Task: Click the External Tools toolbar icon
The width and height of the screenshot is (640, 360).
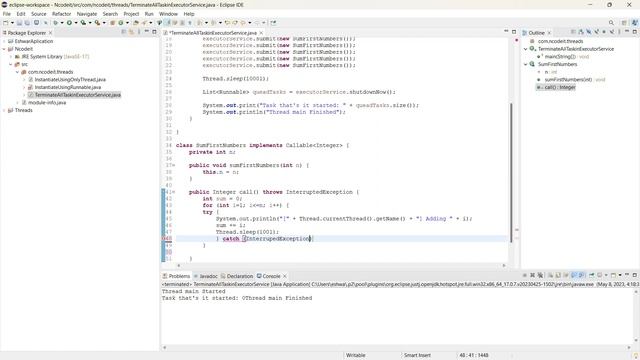Action: tap(98, 23)
